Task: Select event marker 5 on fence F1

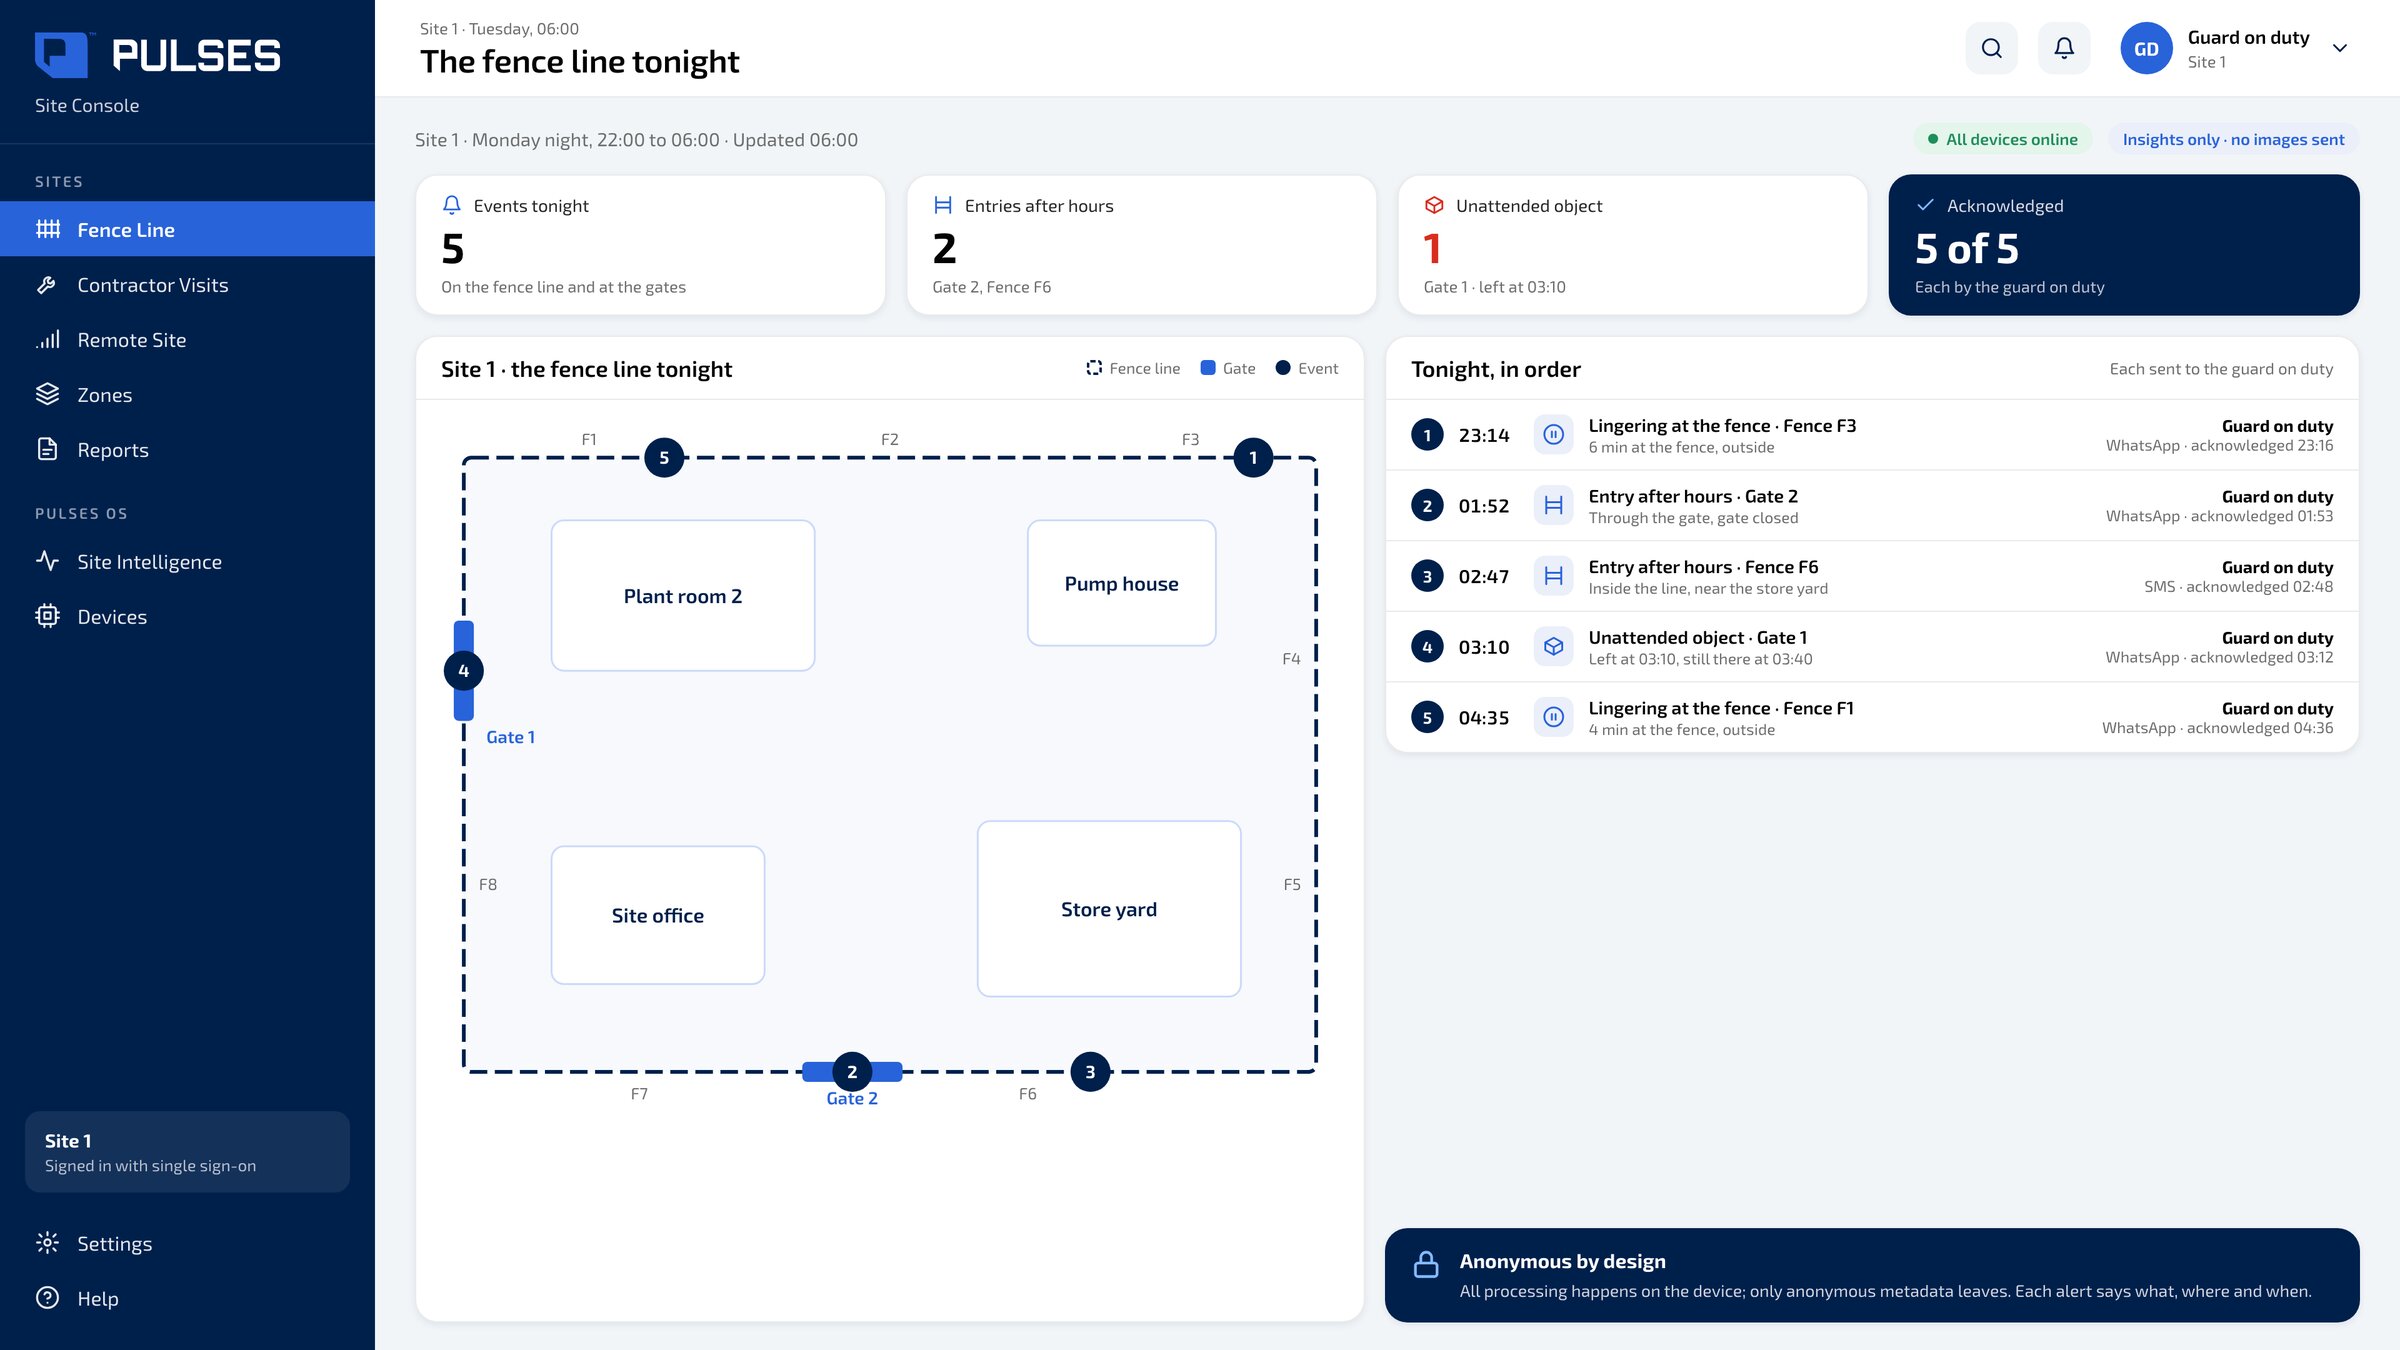Action: tap(664, 458)
